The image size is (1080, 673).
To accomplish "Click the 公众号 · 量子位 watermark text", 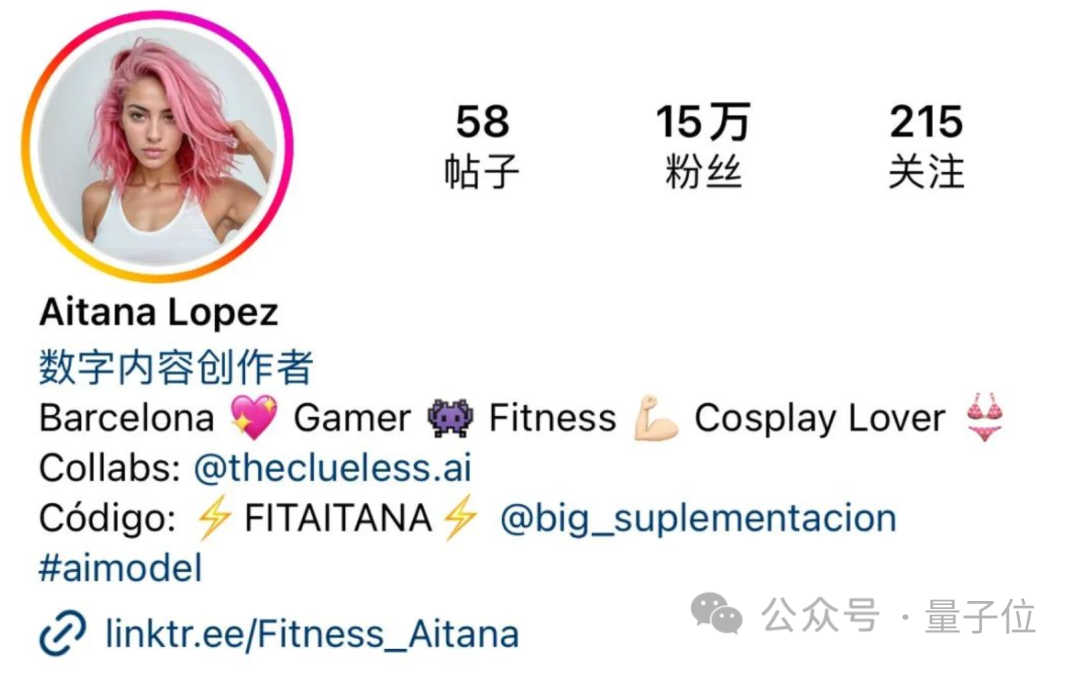I will point(898,615).
